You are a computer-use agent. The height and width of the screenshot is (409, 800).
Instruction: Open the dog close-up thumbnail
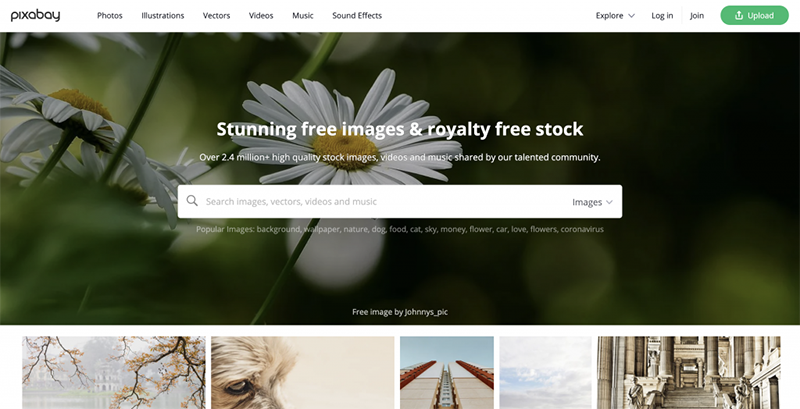tap(303, 372)
